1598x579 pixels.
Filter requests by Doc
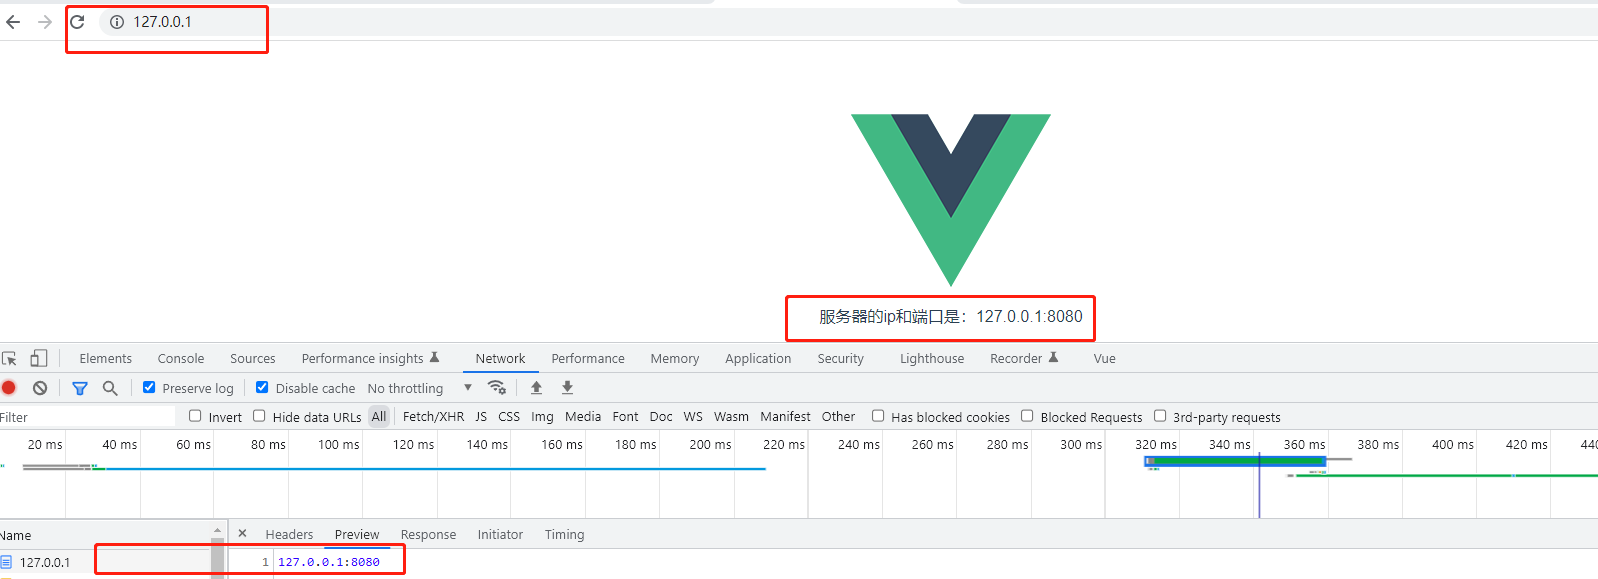point(661,417)
